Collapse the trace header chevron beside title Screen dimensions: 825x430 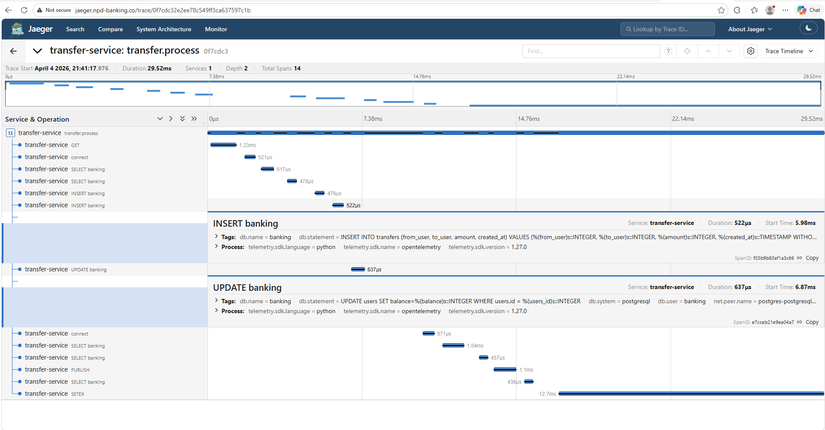(x=37, y=50)
